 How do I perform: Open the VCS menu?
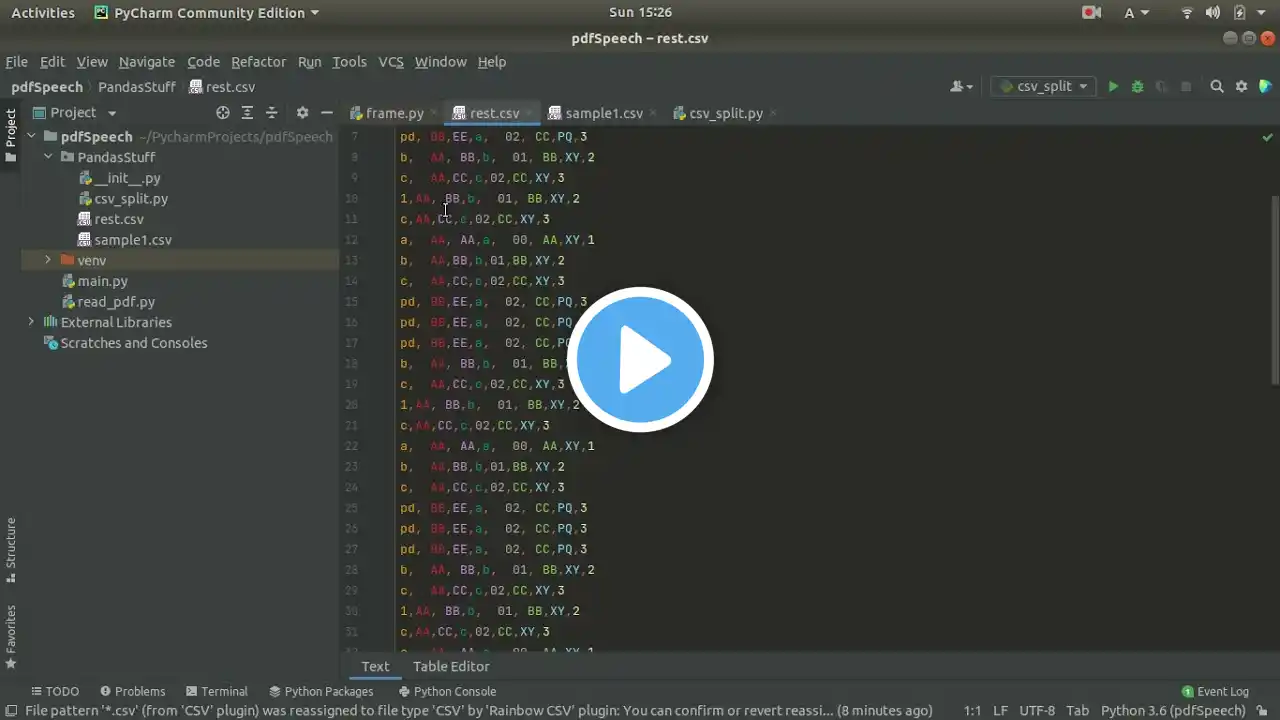[391, 62]
